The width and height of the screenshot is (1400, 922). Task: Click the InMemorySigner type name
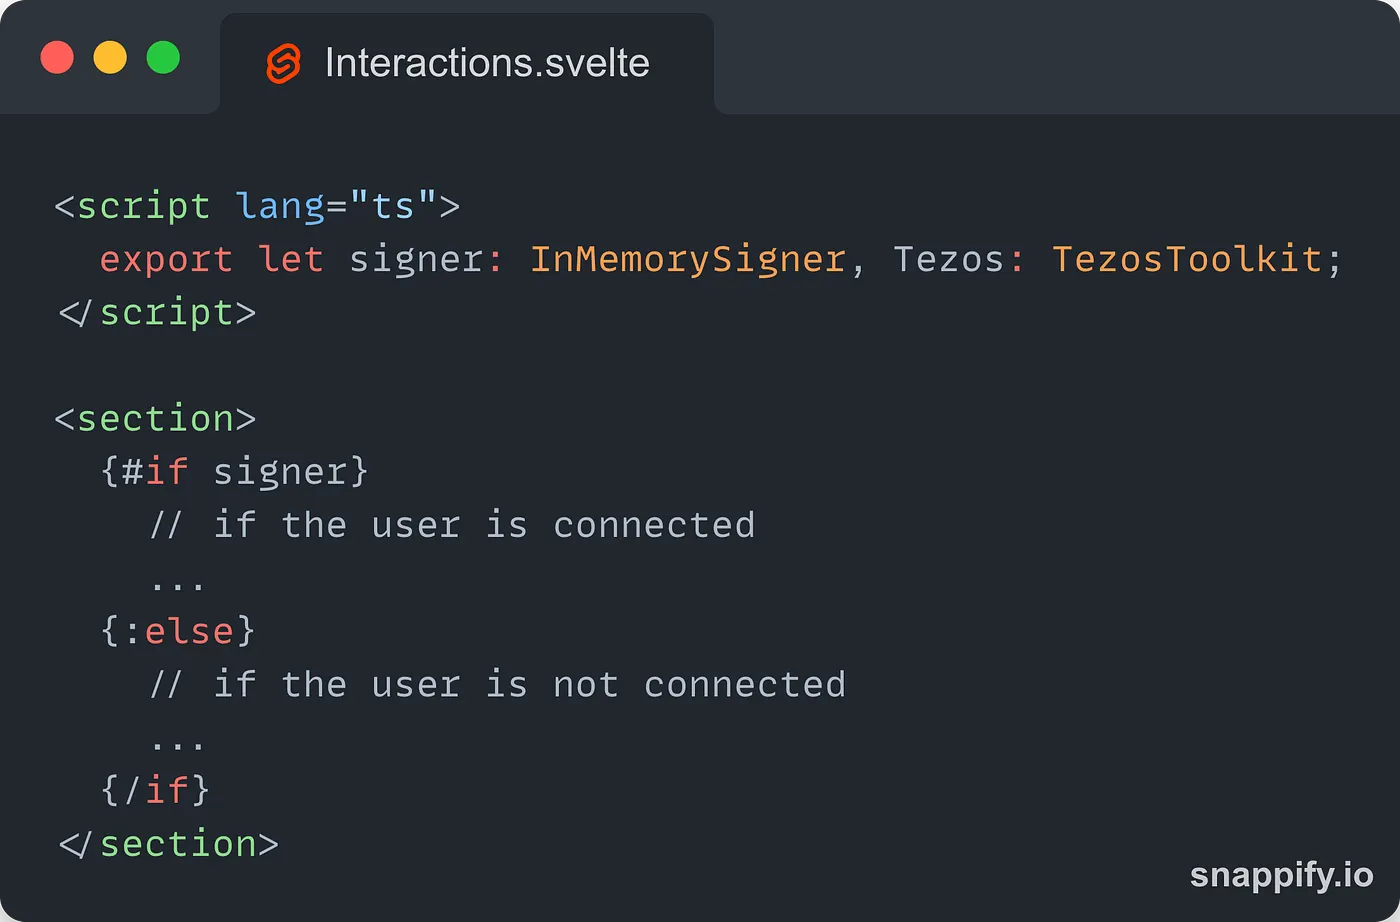688,259
